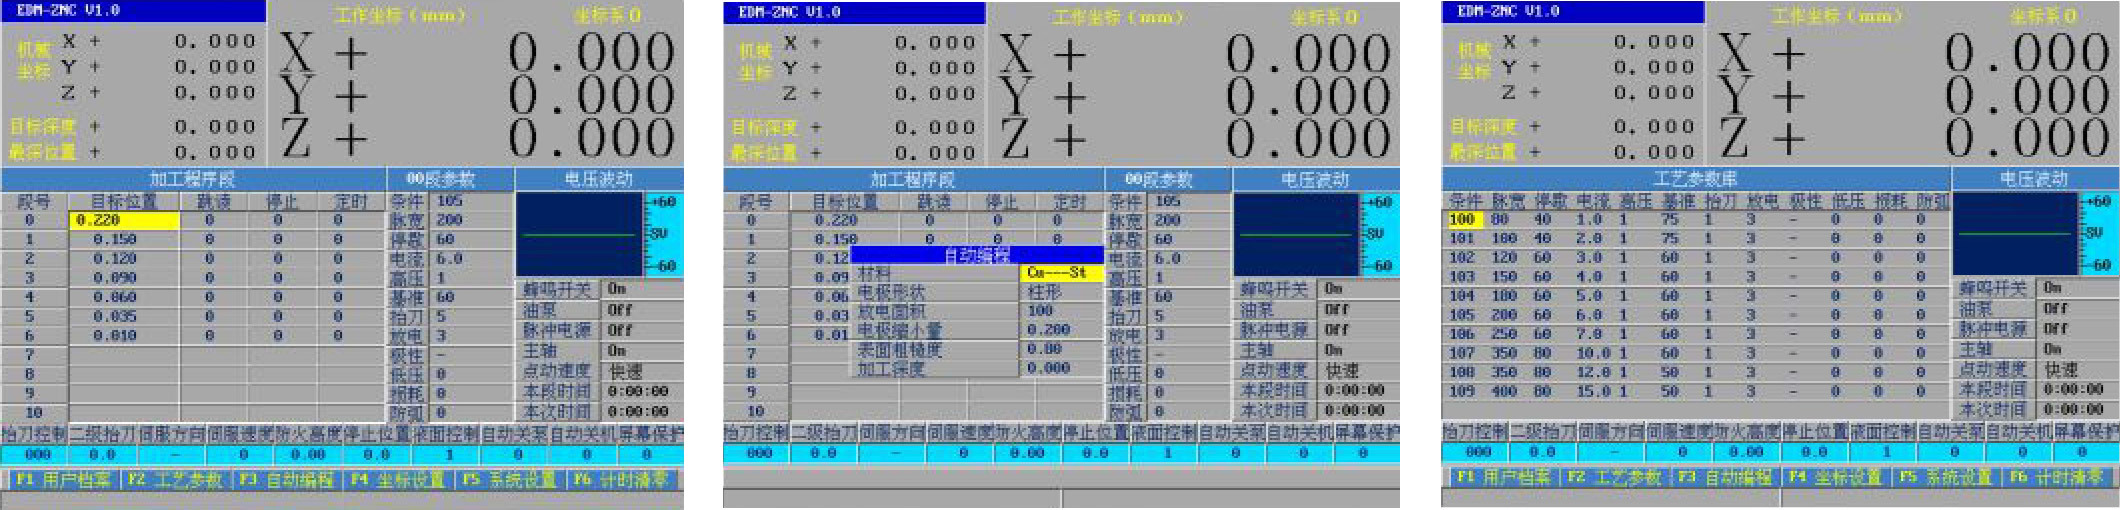Click the voltage waveform display, left screen
This screenshot has height=510, width=2120.
pyautogui.click(x=579, y=235)
